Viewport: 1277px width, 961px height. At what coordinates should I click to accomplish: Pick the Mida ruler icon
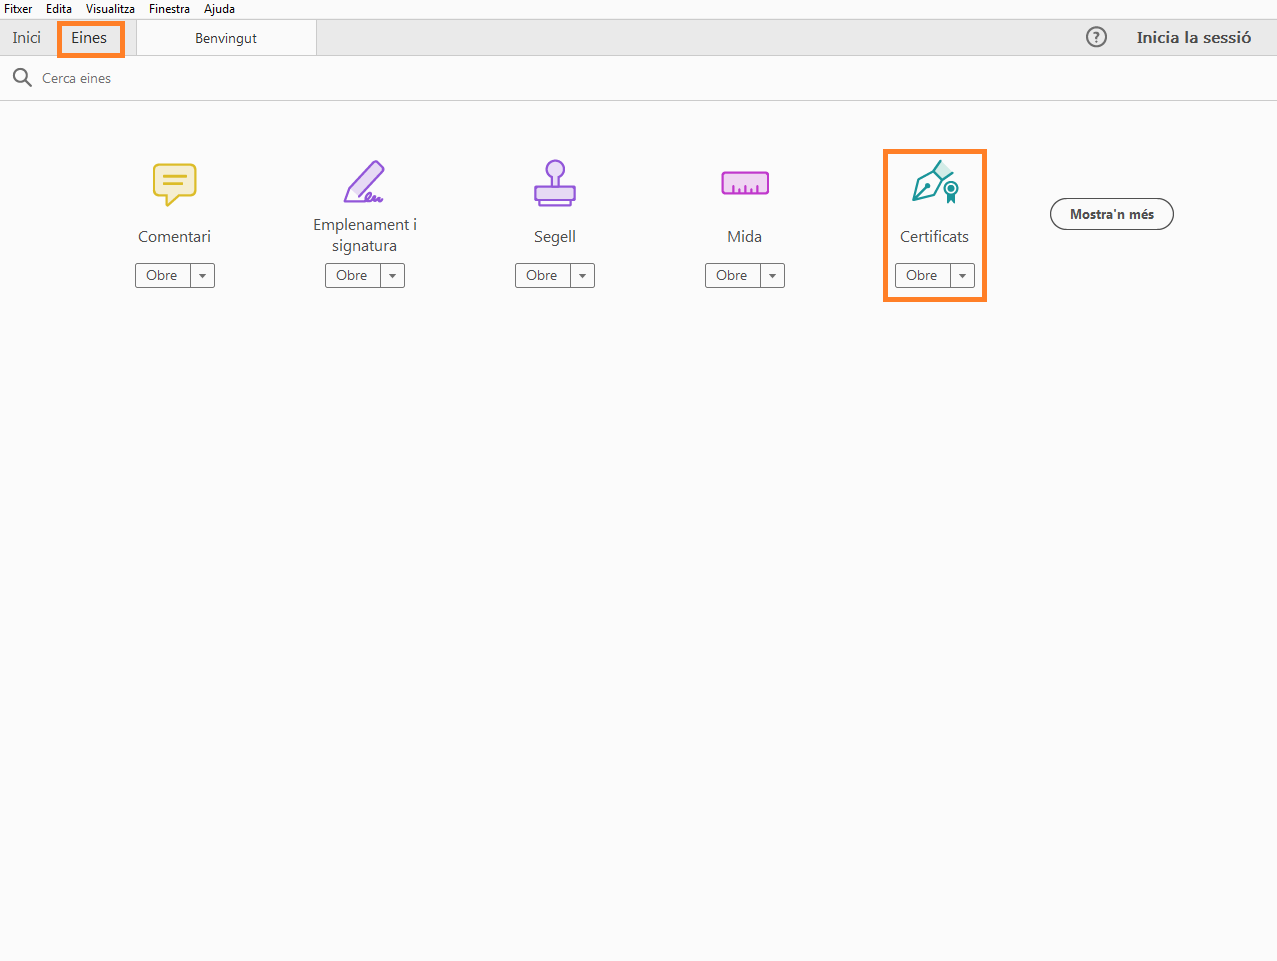point(745,183)
